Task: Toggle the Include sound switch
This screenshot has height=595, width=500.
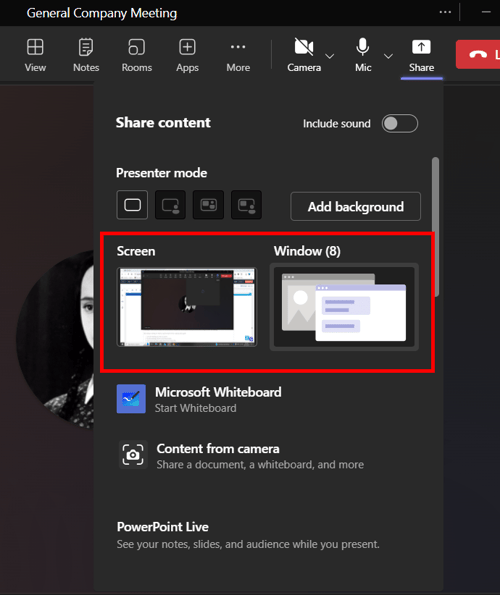Action: point(400,123)
